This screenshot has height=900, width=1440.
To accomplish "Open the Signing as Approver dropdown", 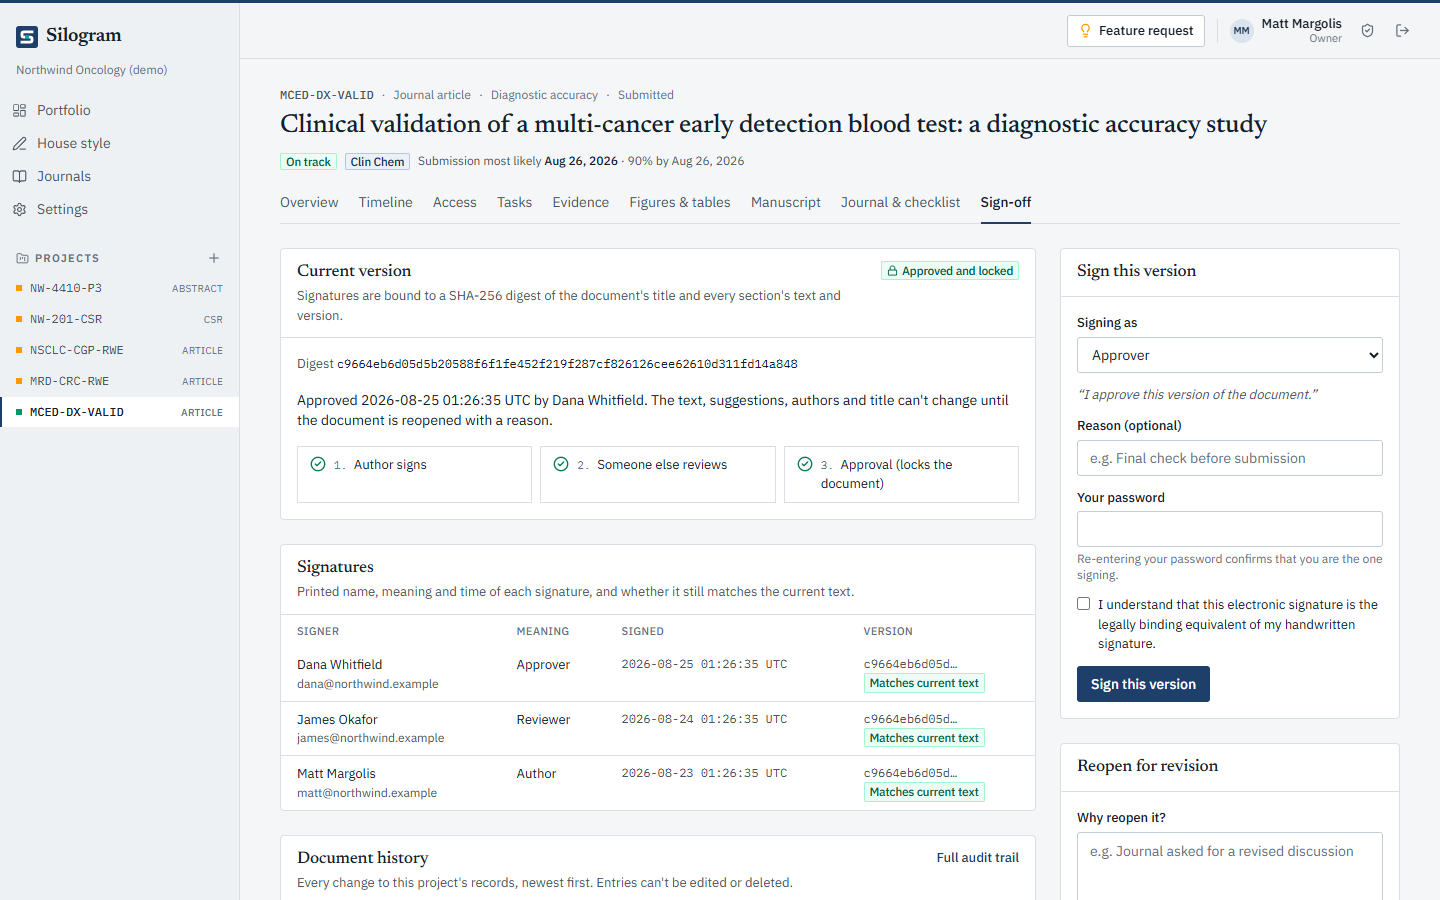I will click(x=1229, y=355).
